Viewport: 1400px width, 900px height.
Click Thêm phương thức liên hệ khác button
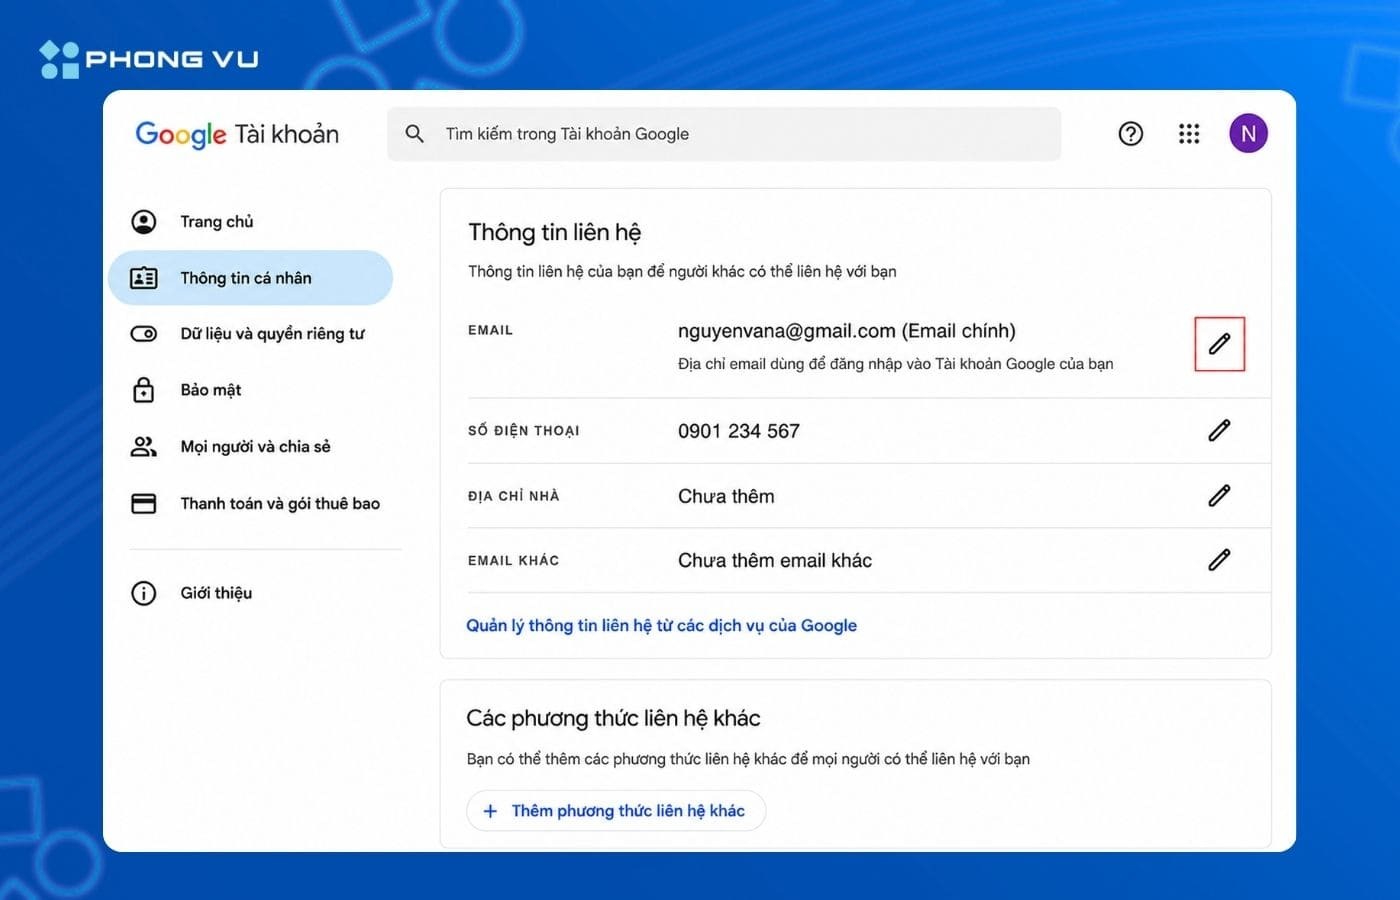pyautogui.click(x=616, y=811)
